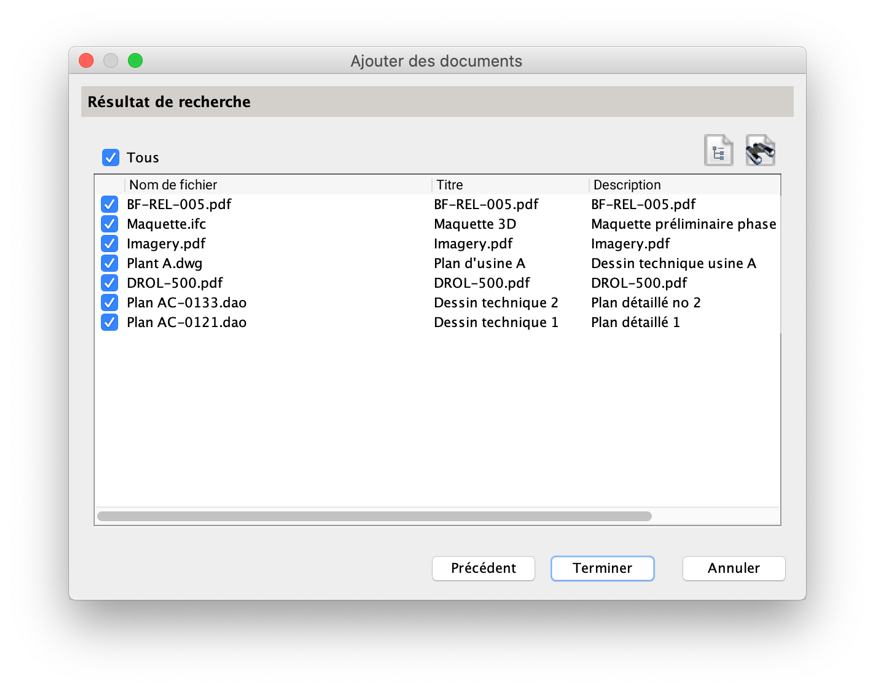Sort by Nom de fichier column header

coord(278,185)
